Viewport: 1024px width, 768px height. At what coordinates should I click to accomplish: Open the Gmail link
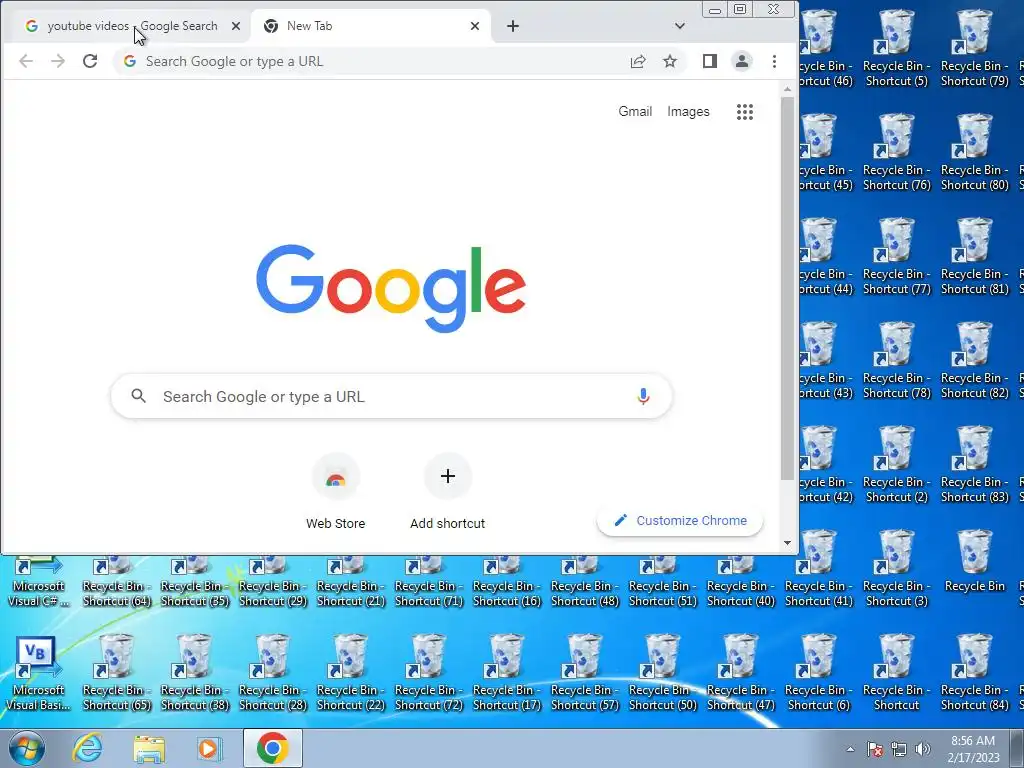tap(635, 112)
